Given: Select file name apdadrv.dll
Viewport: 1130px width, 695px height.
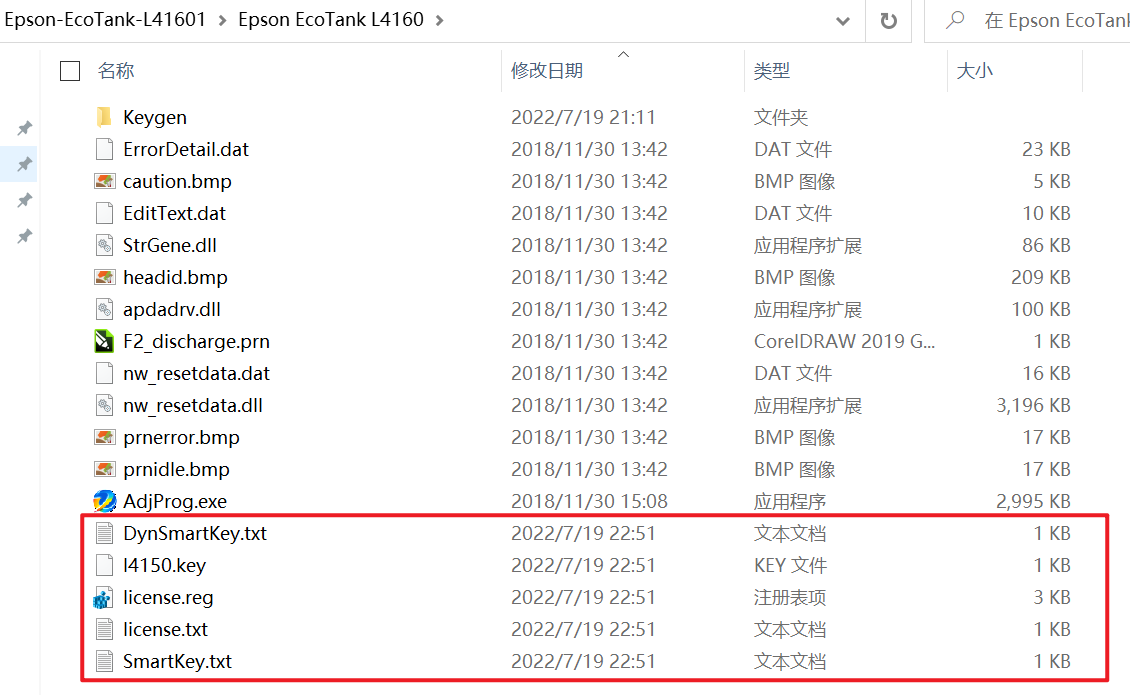Looking at the screenshot, I should (x=172, y=309).
